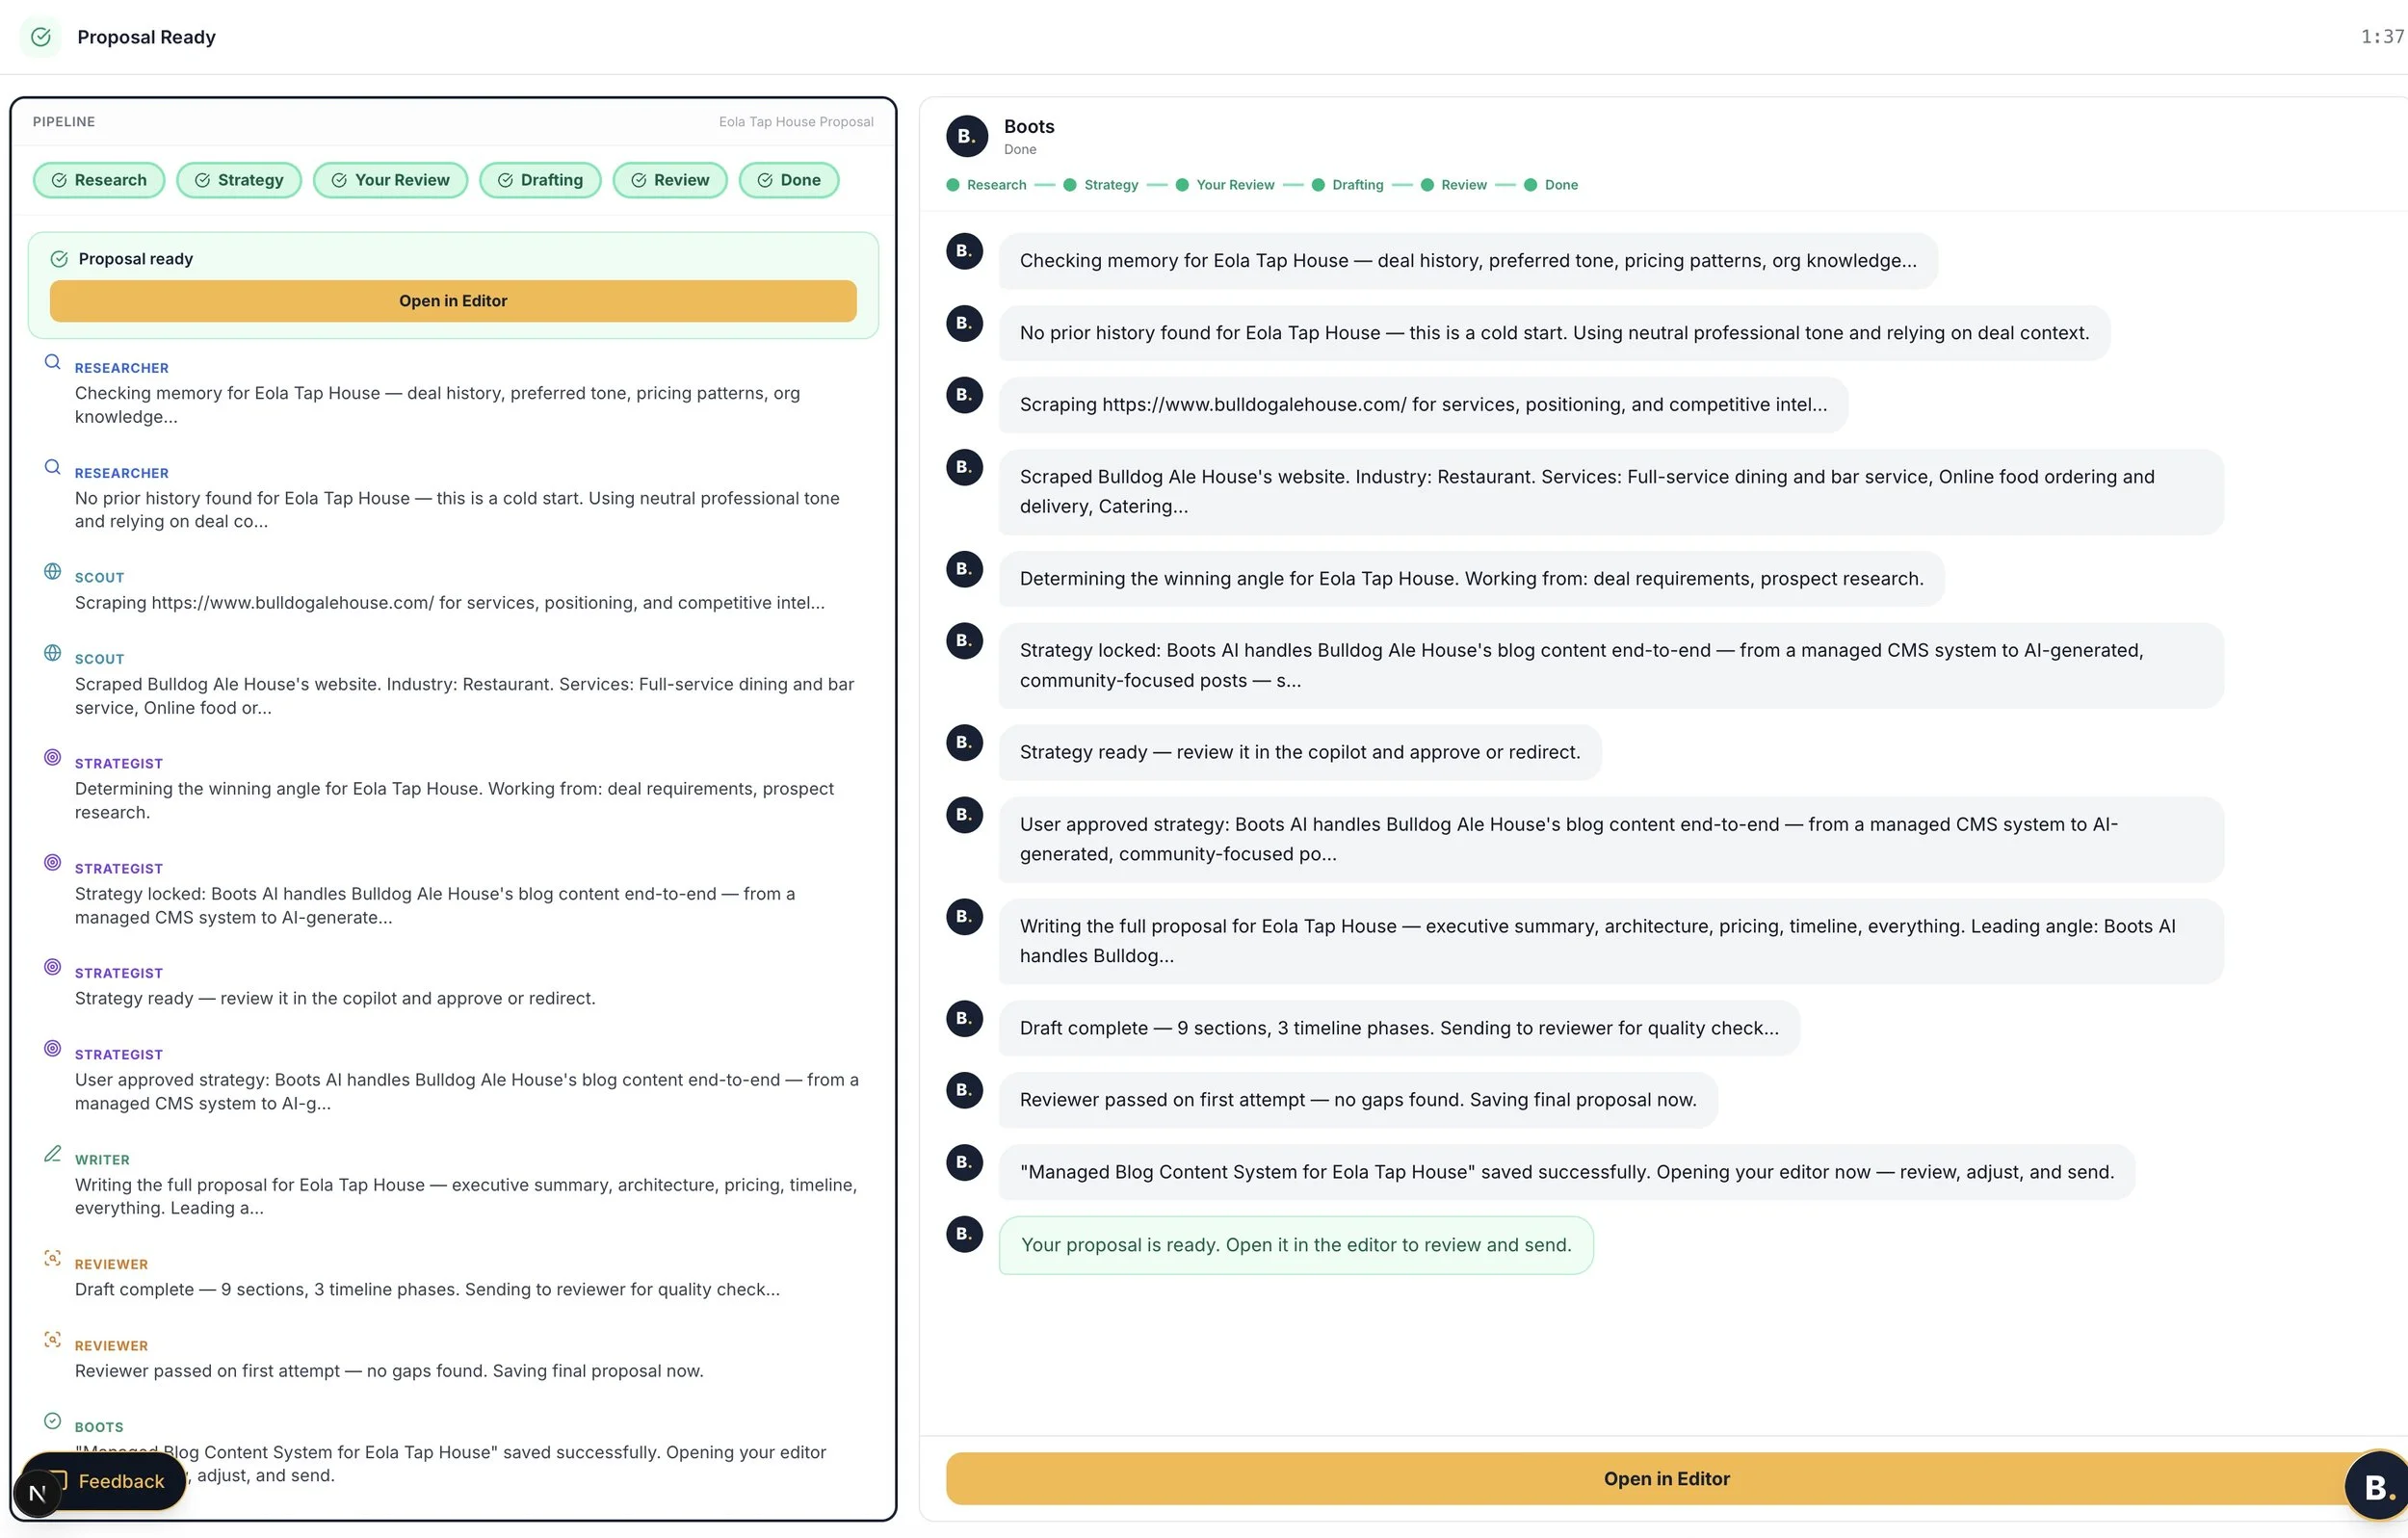The height and width of the screenshot is (1538, 2408).
Task: Click the Drafting progress dot under Boots
Action: tap(1318, 185)
